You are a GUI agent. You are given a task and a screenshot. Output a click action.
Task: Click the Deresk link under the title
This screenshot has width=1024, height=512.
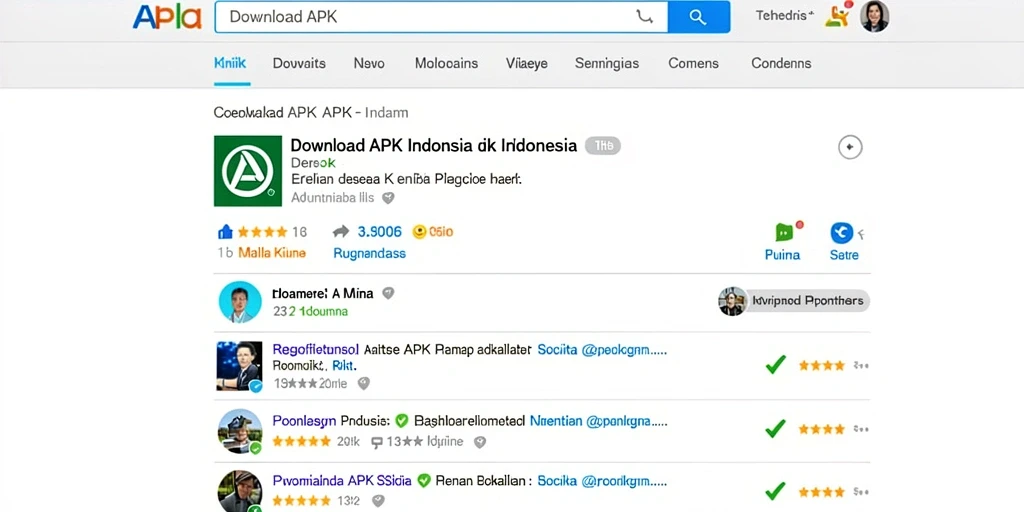click(x=313, y=163)
